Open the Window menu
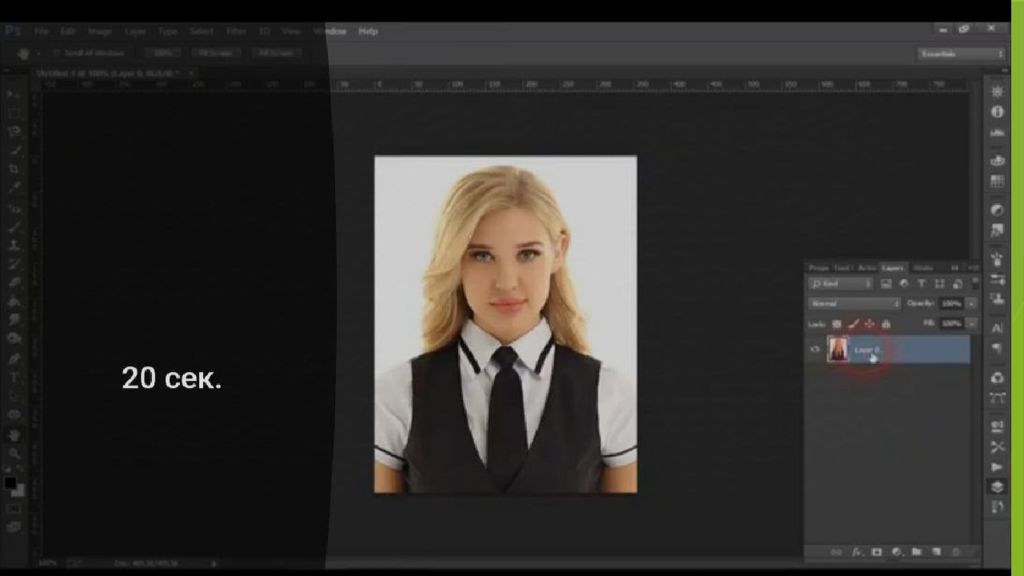Viewport: 1024px width, 576px height. pos(330,31)
